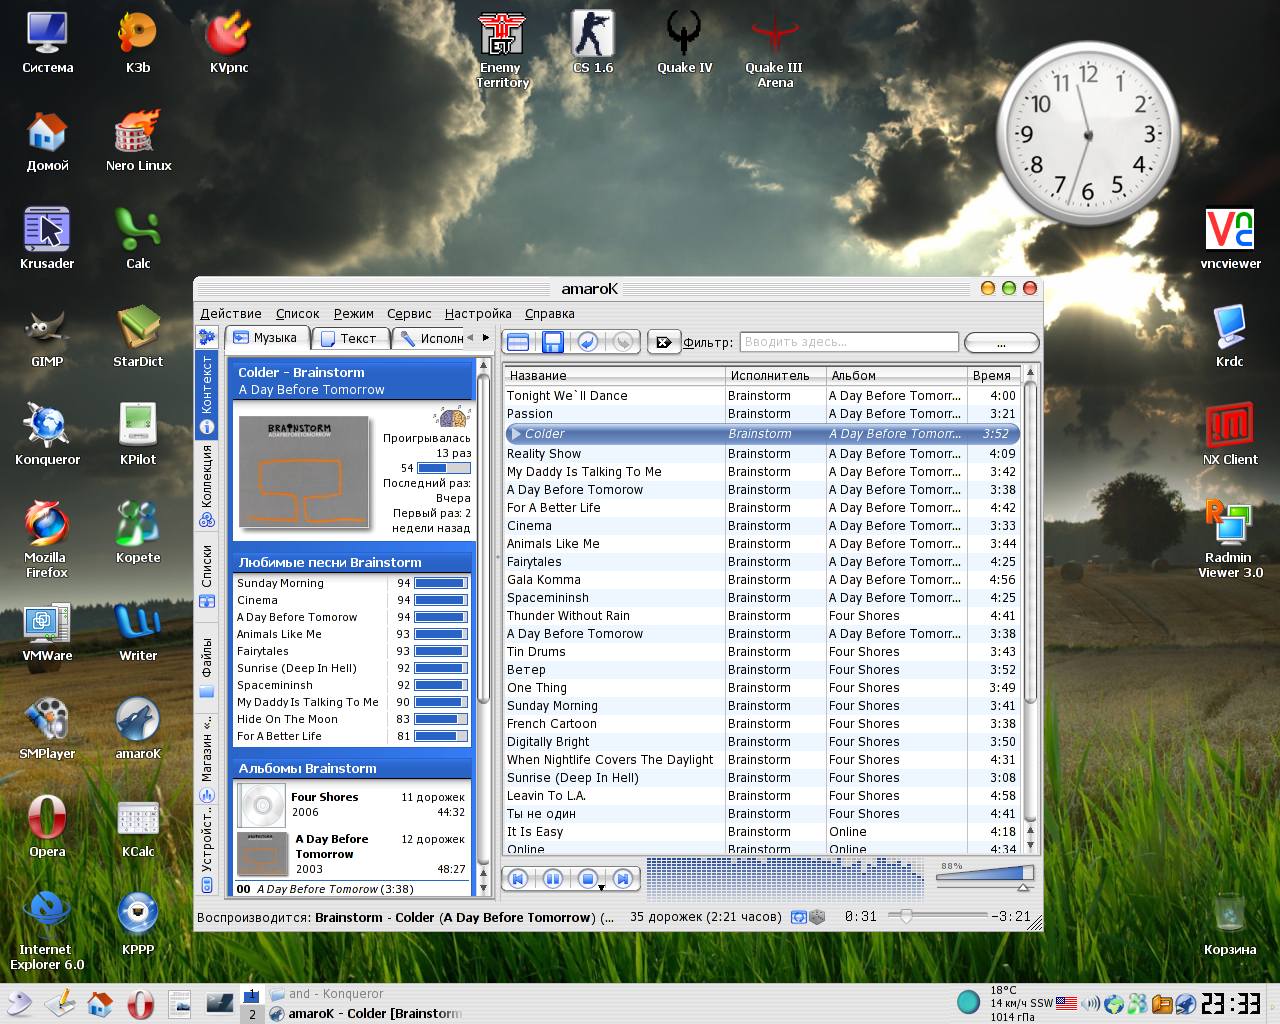Switch to the Текст lyrics tab
Image resolution: width=1280 pixels, height=1024 pixels.
click(350, 338)
